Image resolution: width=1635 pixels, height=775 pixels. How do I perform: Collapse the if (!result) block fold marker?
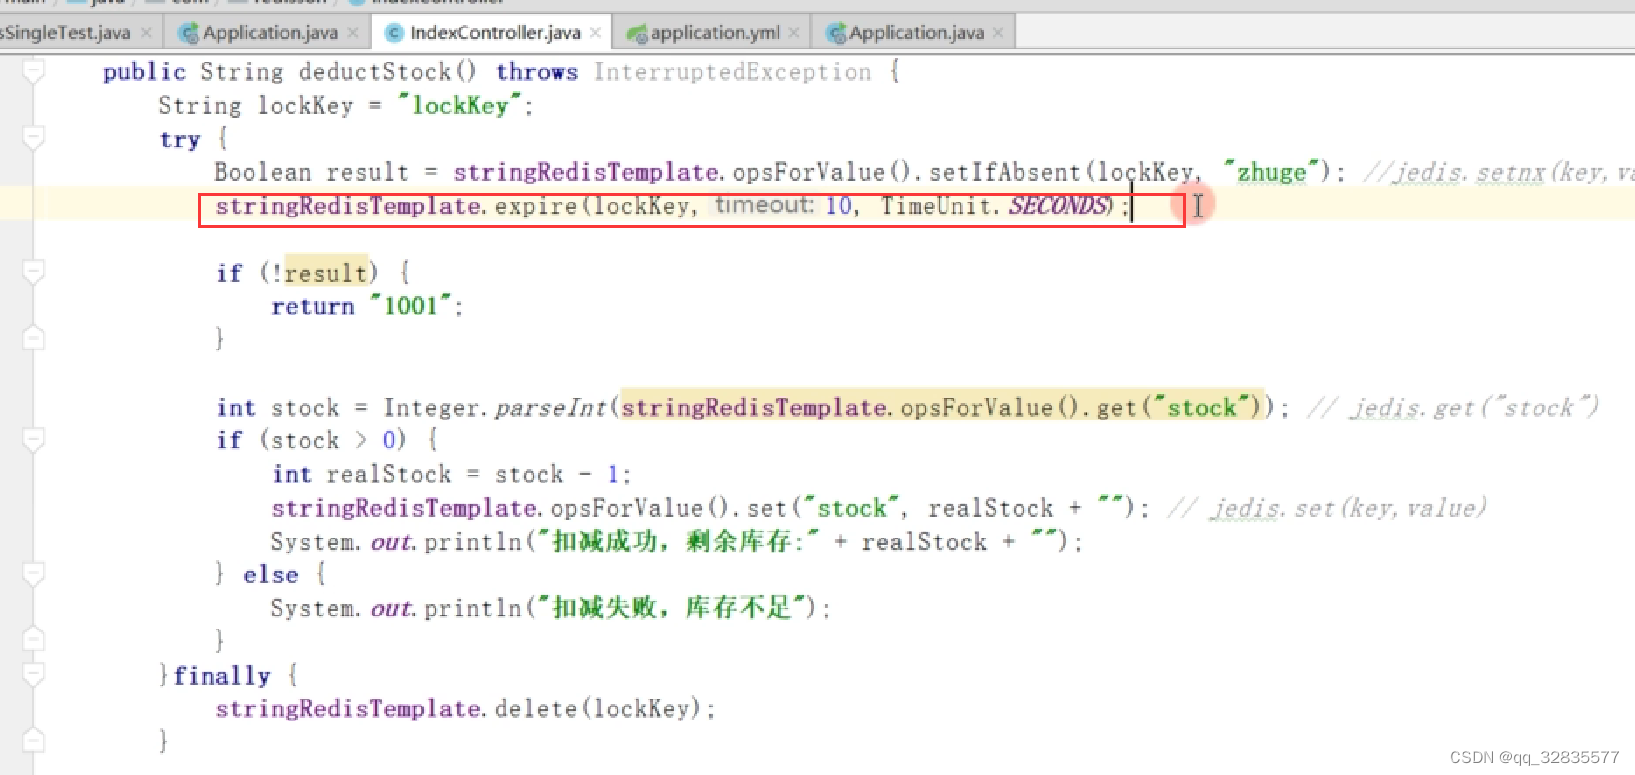[33, 272]
